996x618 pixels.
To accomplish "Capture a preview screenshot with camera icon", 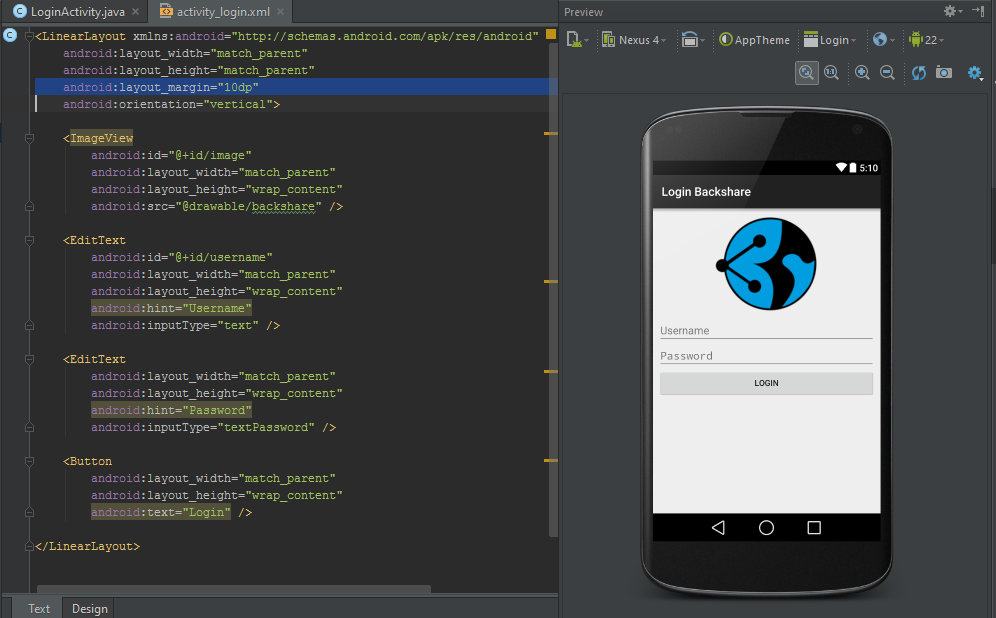I will (x=944, y=72).
